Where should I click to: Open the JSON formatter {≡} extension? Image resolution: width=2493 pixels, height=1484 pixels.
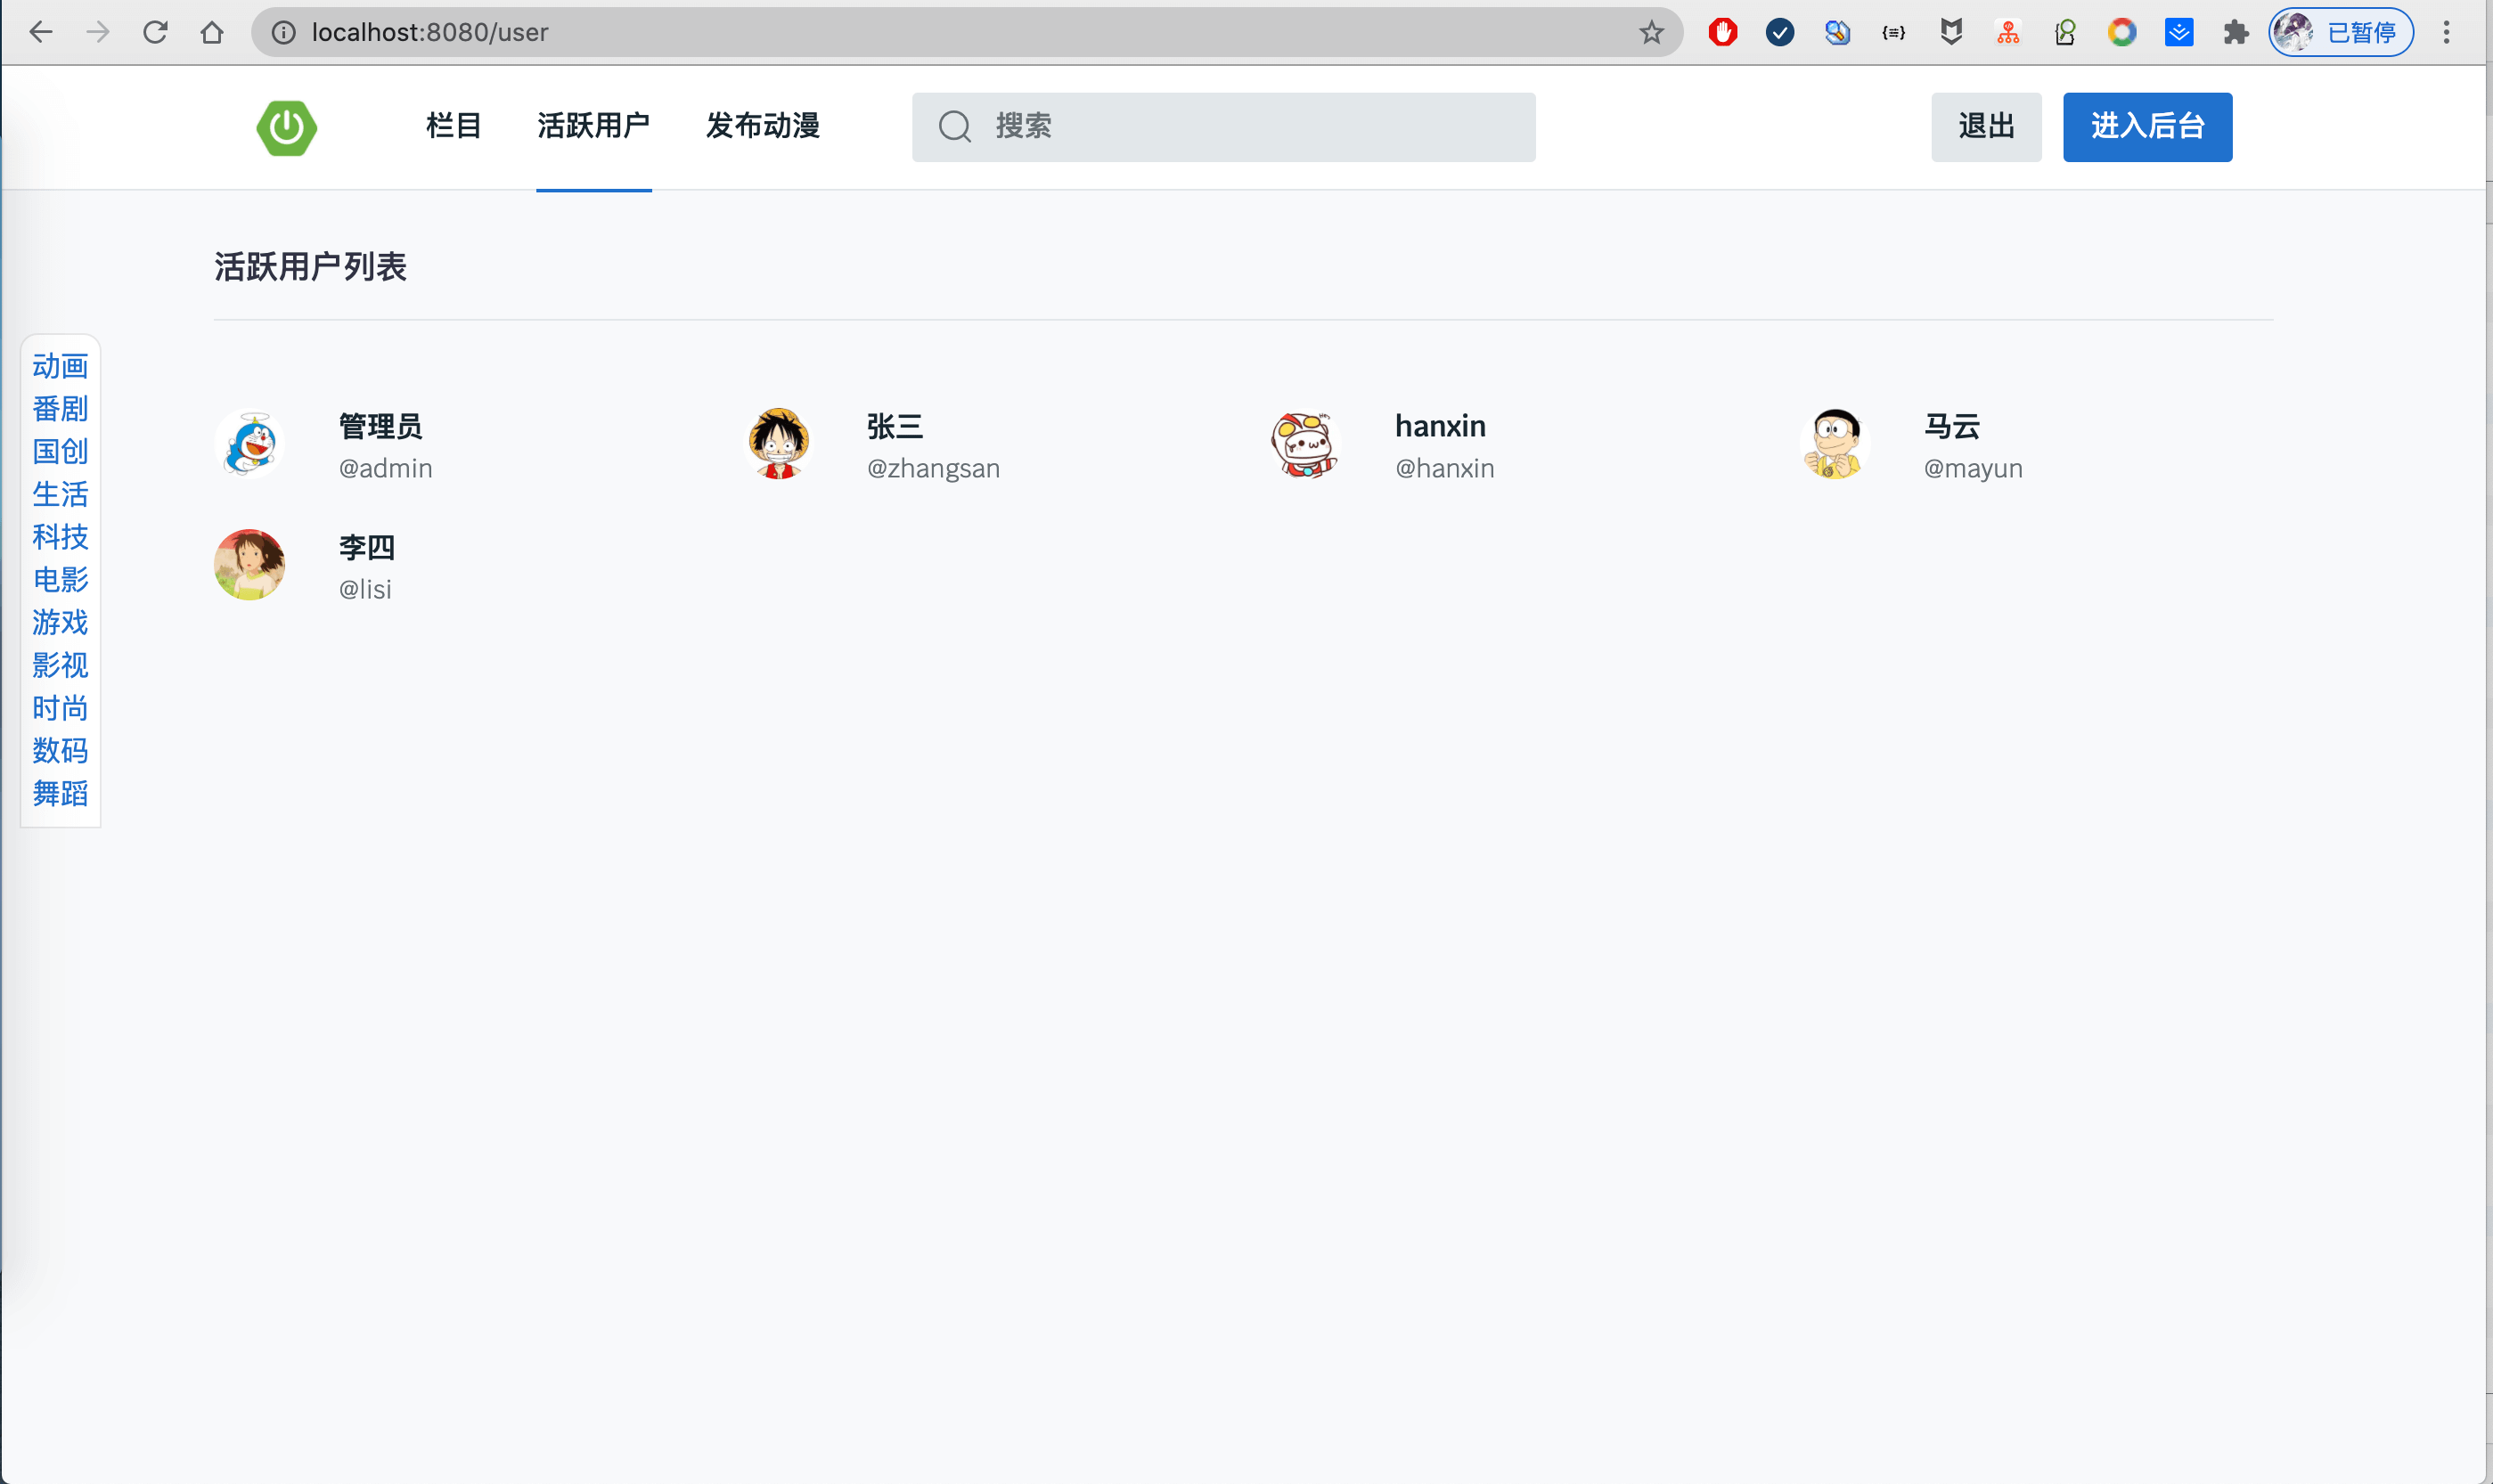1893,32
